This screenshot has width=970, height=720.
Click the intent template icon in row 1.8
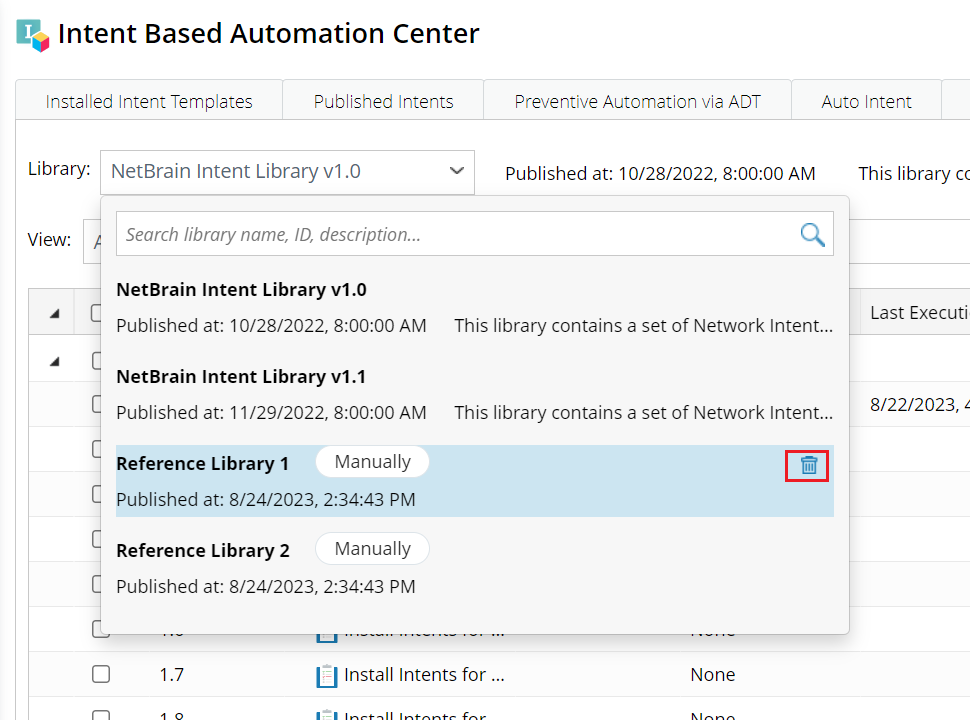point(327,714)
